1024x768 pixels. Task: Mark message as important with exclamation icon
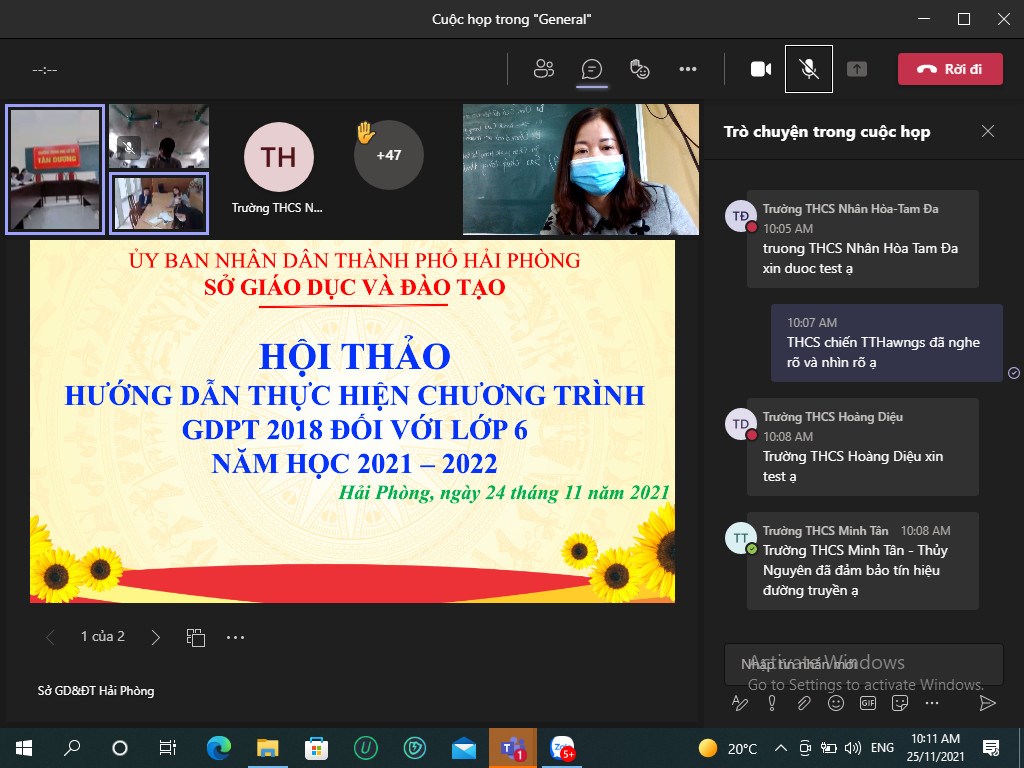(x=772, y=703)
